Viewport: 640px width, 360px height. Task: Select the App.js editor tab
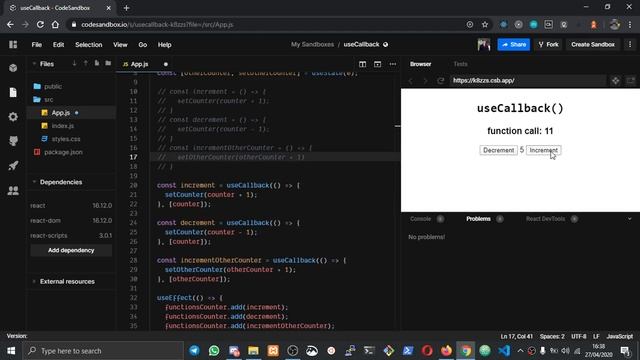[140, 64]
